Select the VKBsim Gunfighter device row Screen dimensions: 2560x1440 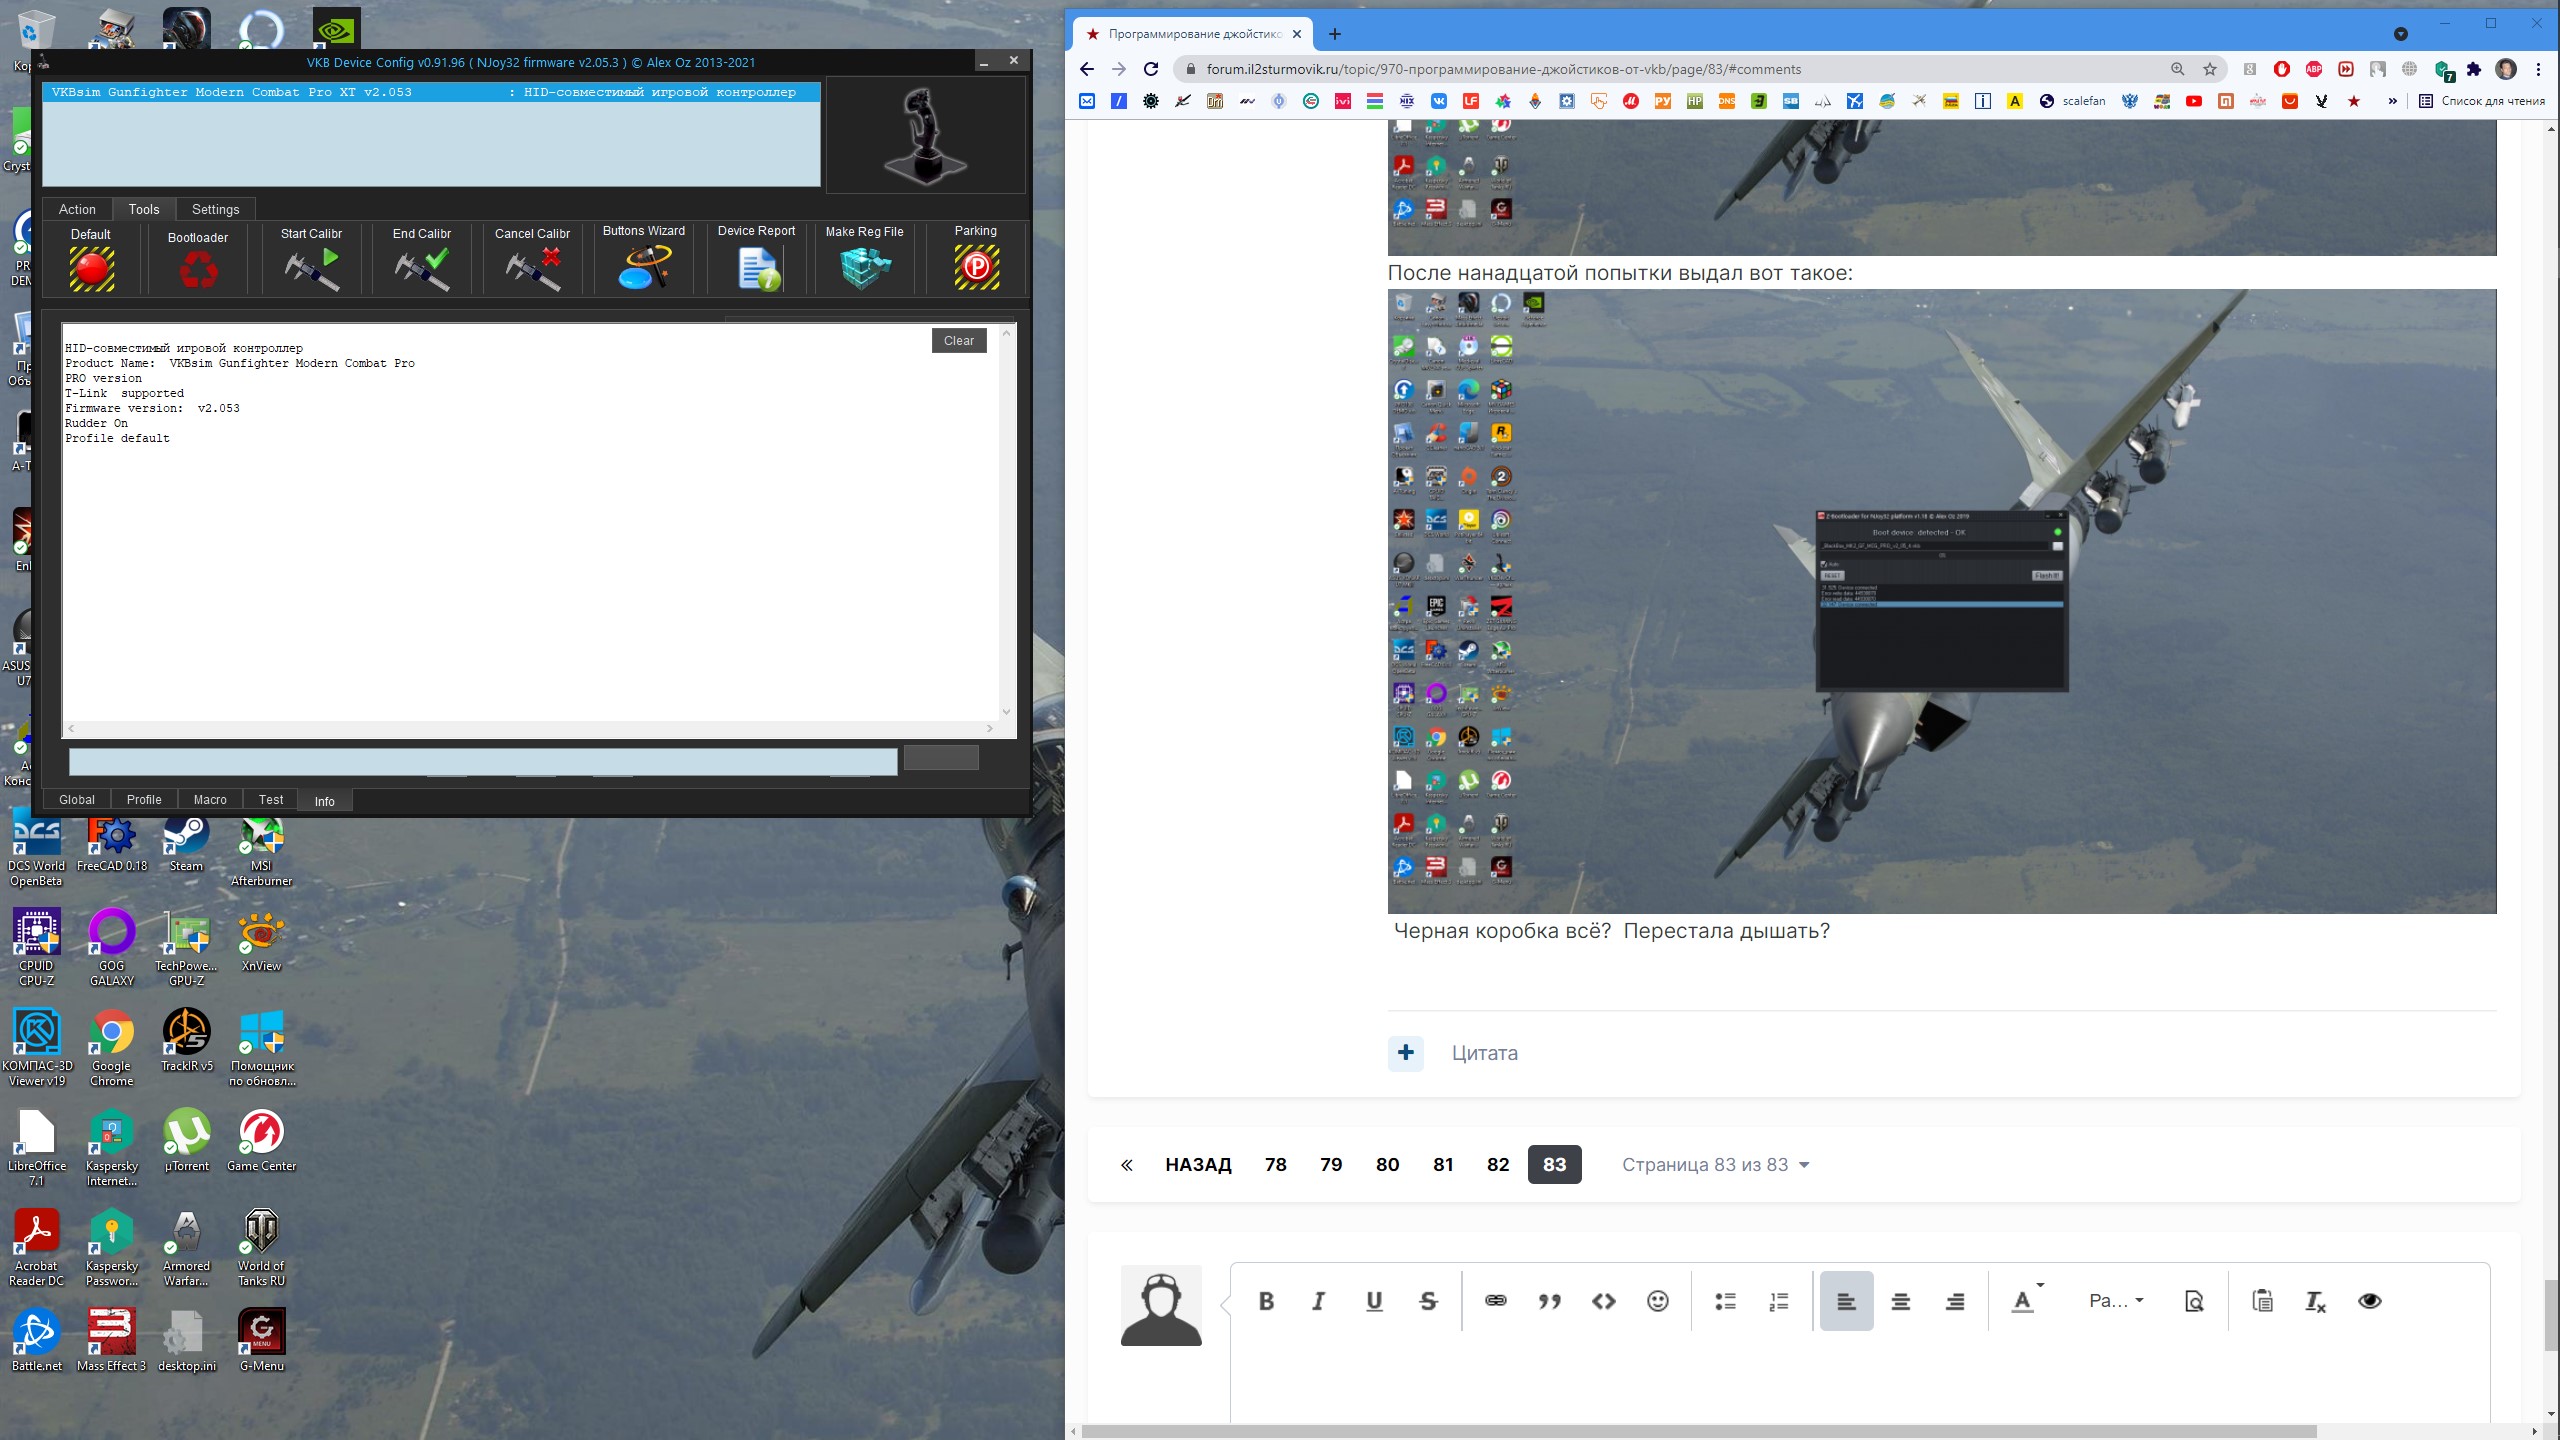click(431, 92)
